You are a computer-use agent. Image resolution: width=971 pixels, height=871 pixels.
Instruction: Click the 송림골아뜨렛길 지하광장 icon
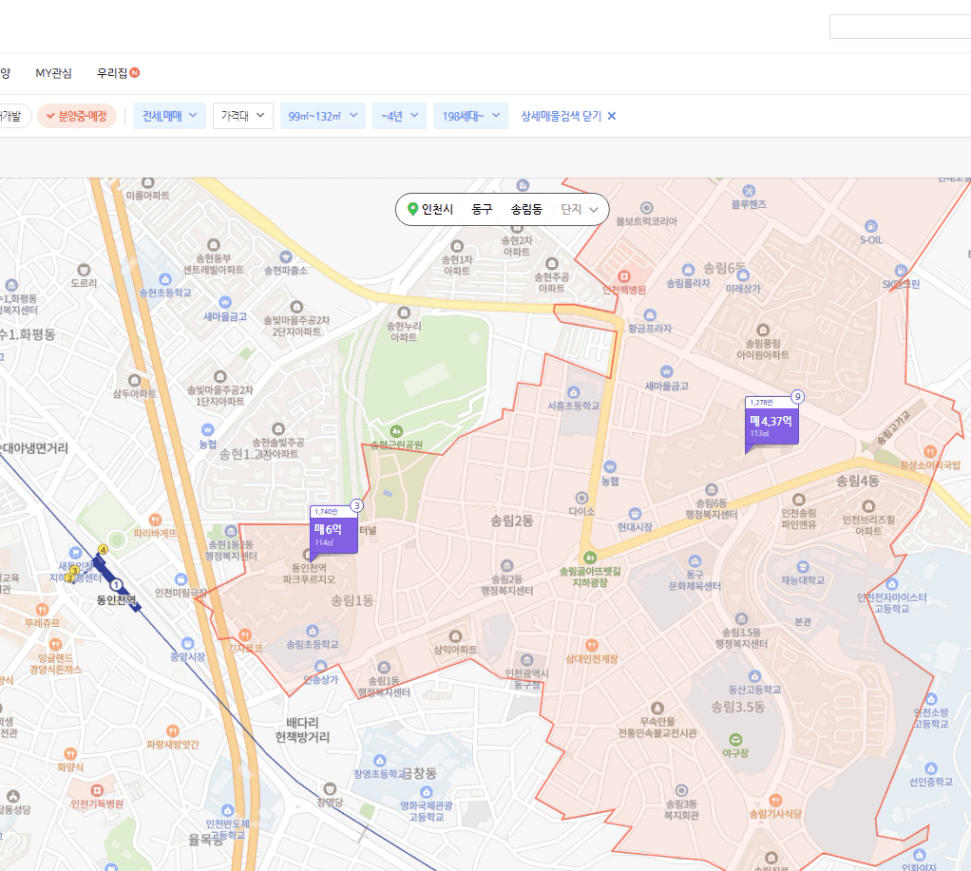(590, 557)
